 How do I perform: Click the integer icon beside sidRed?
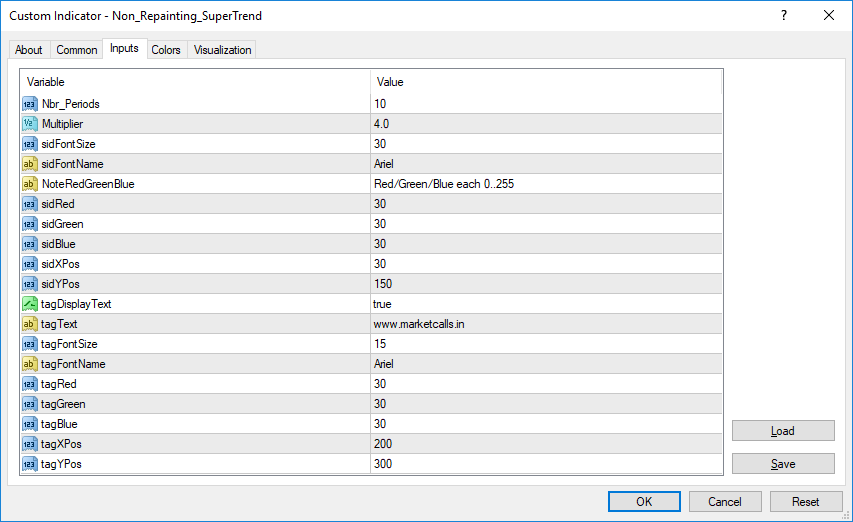tap(29, 204)
